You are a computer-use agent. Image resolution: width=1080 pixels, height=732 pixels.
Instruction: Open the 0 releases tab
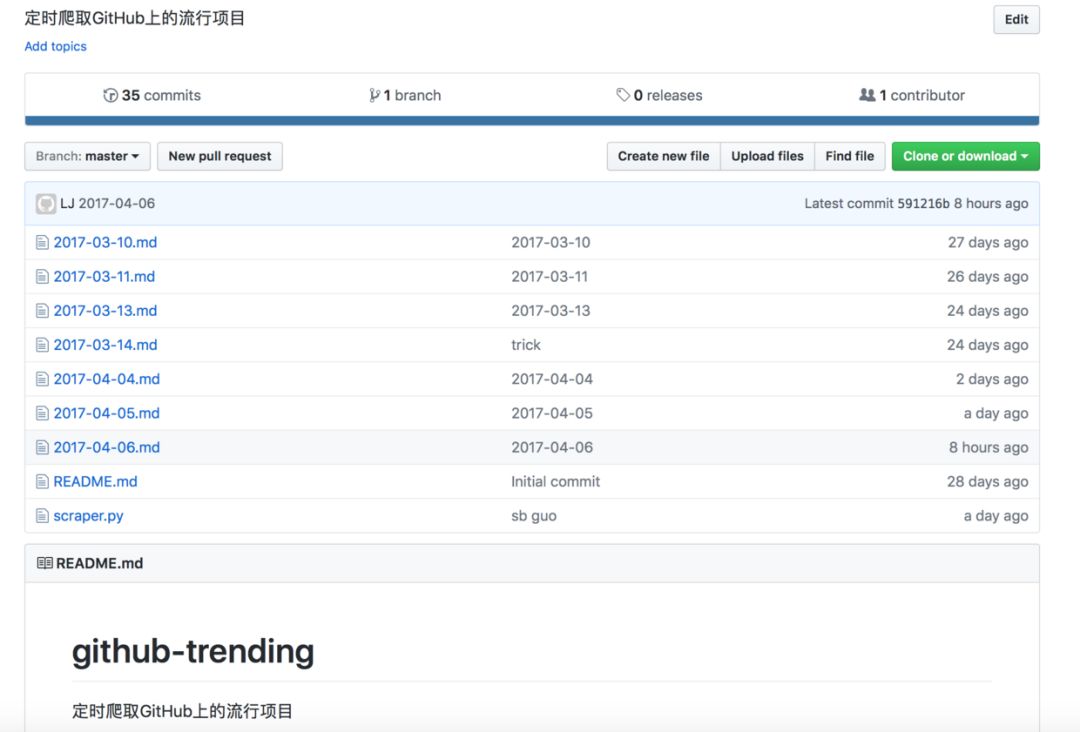[659, 95]
